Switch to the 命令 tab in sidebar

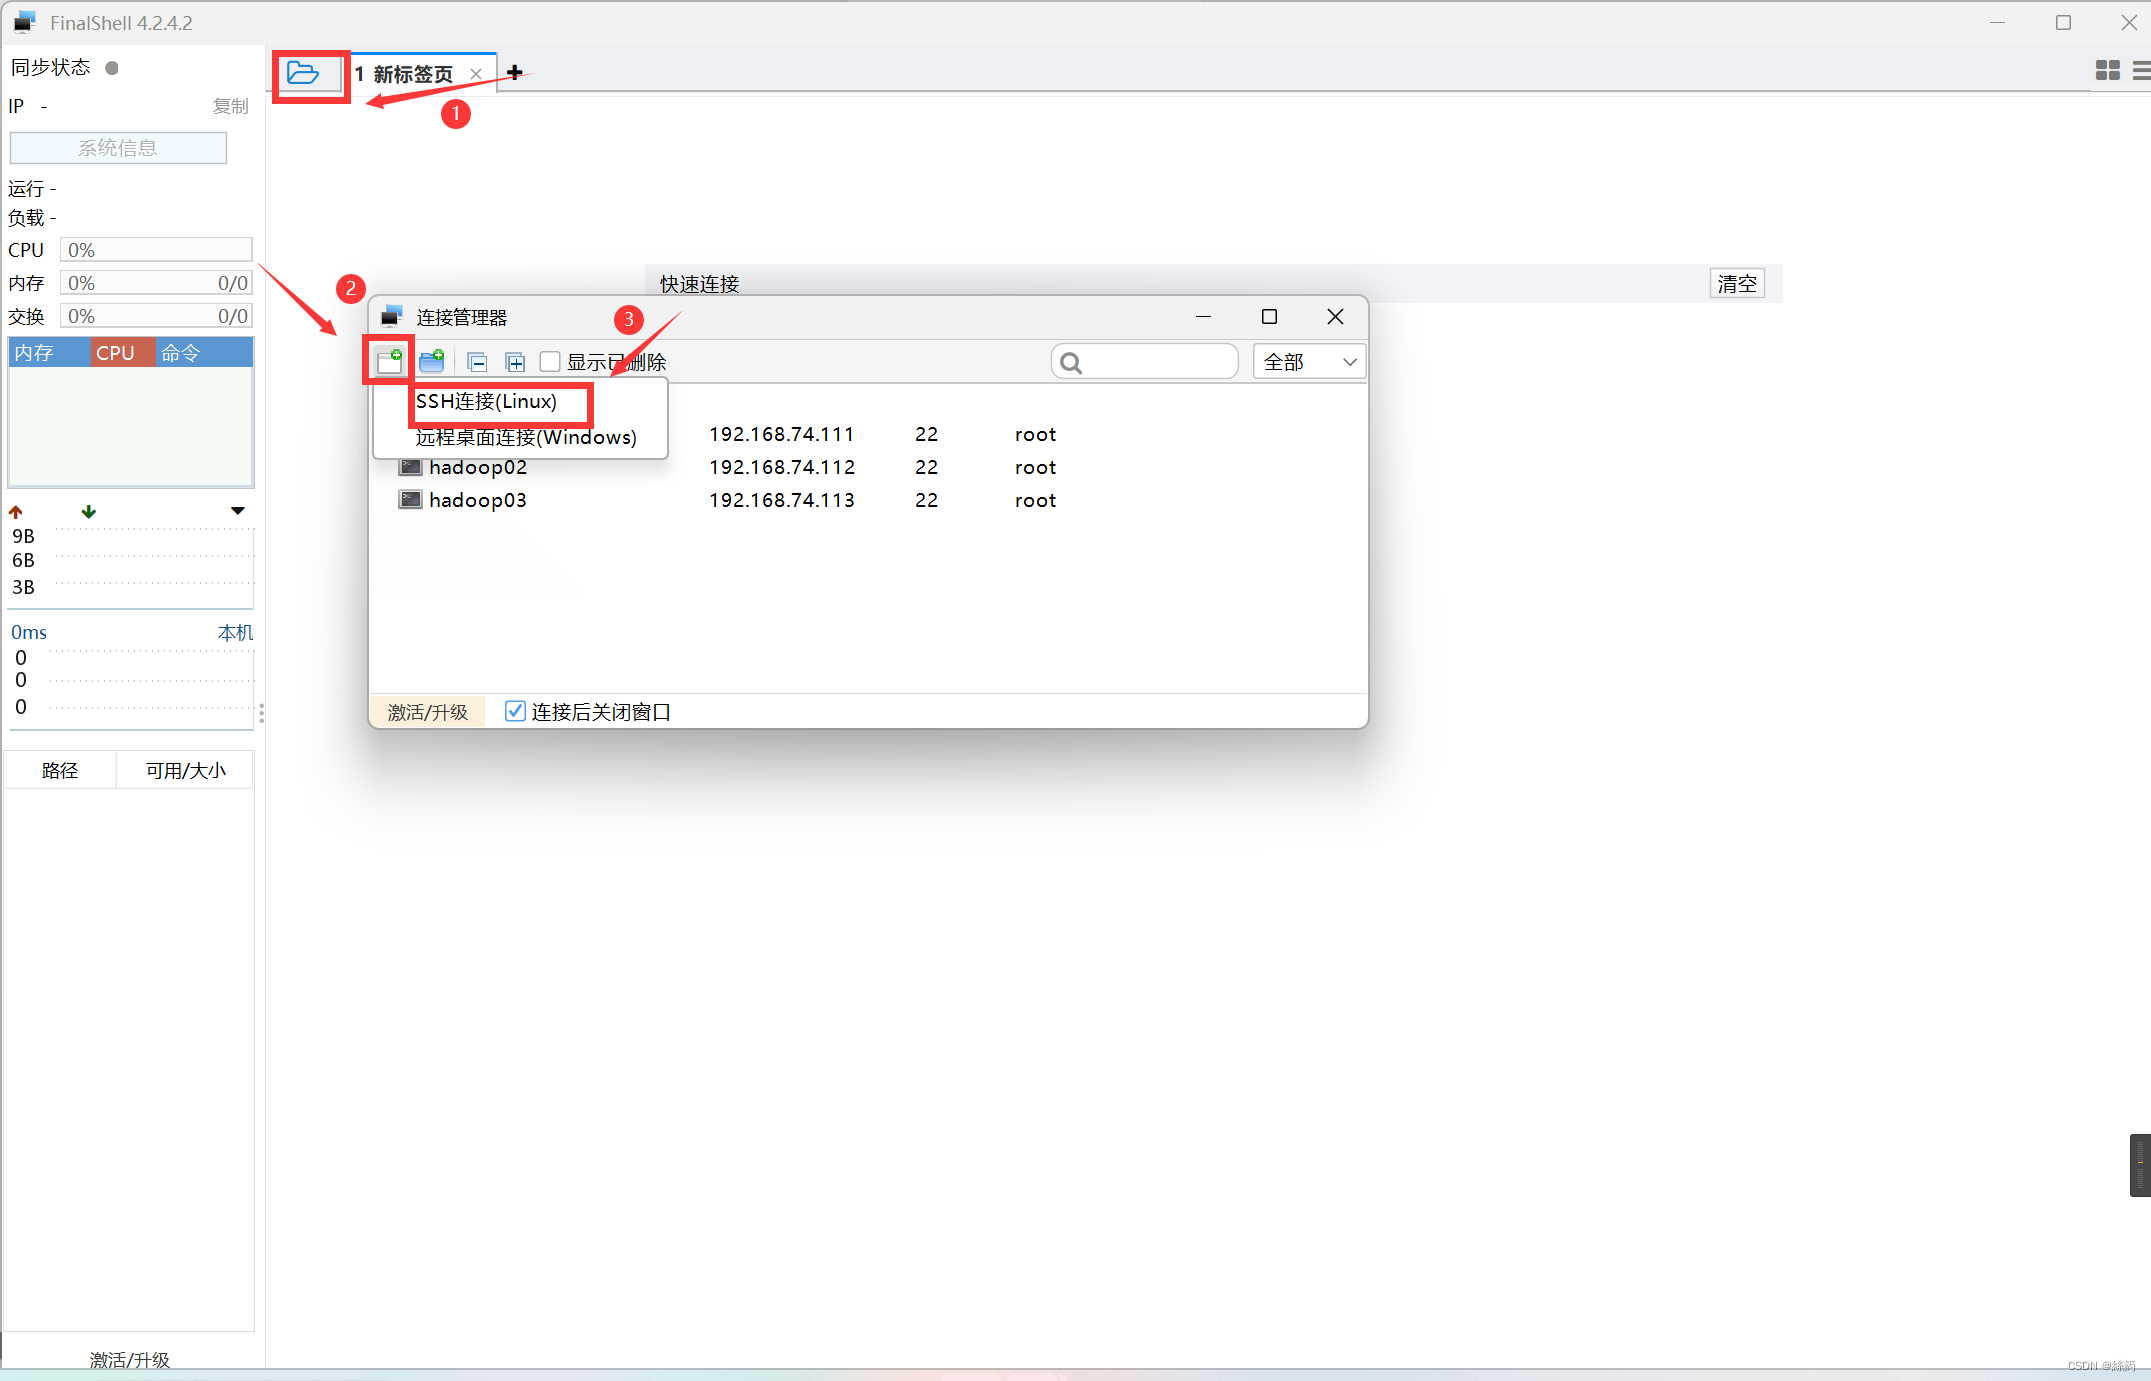(x=203, y=353)
